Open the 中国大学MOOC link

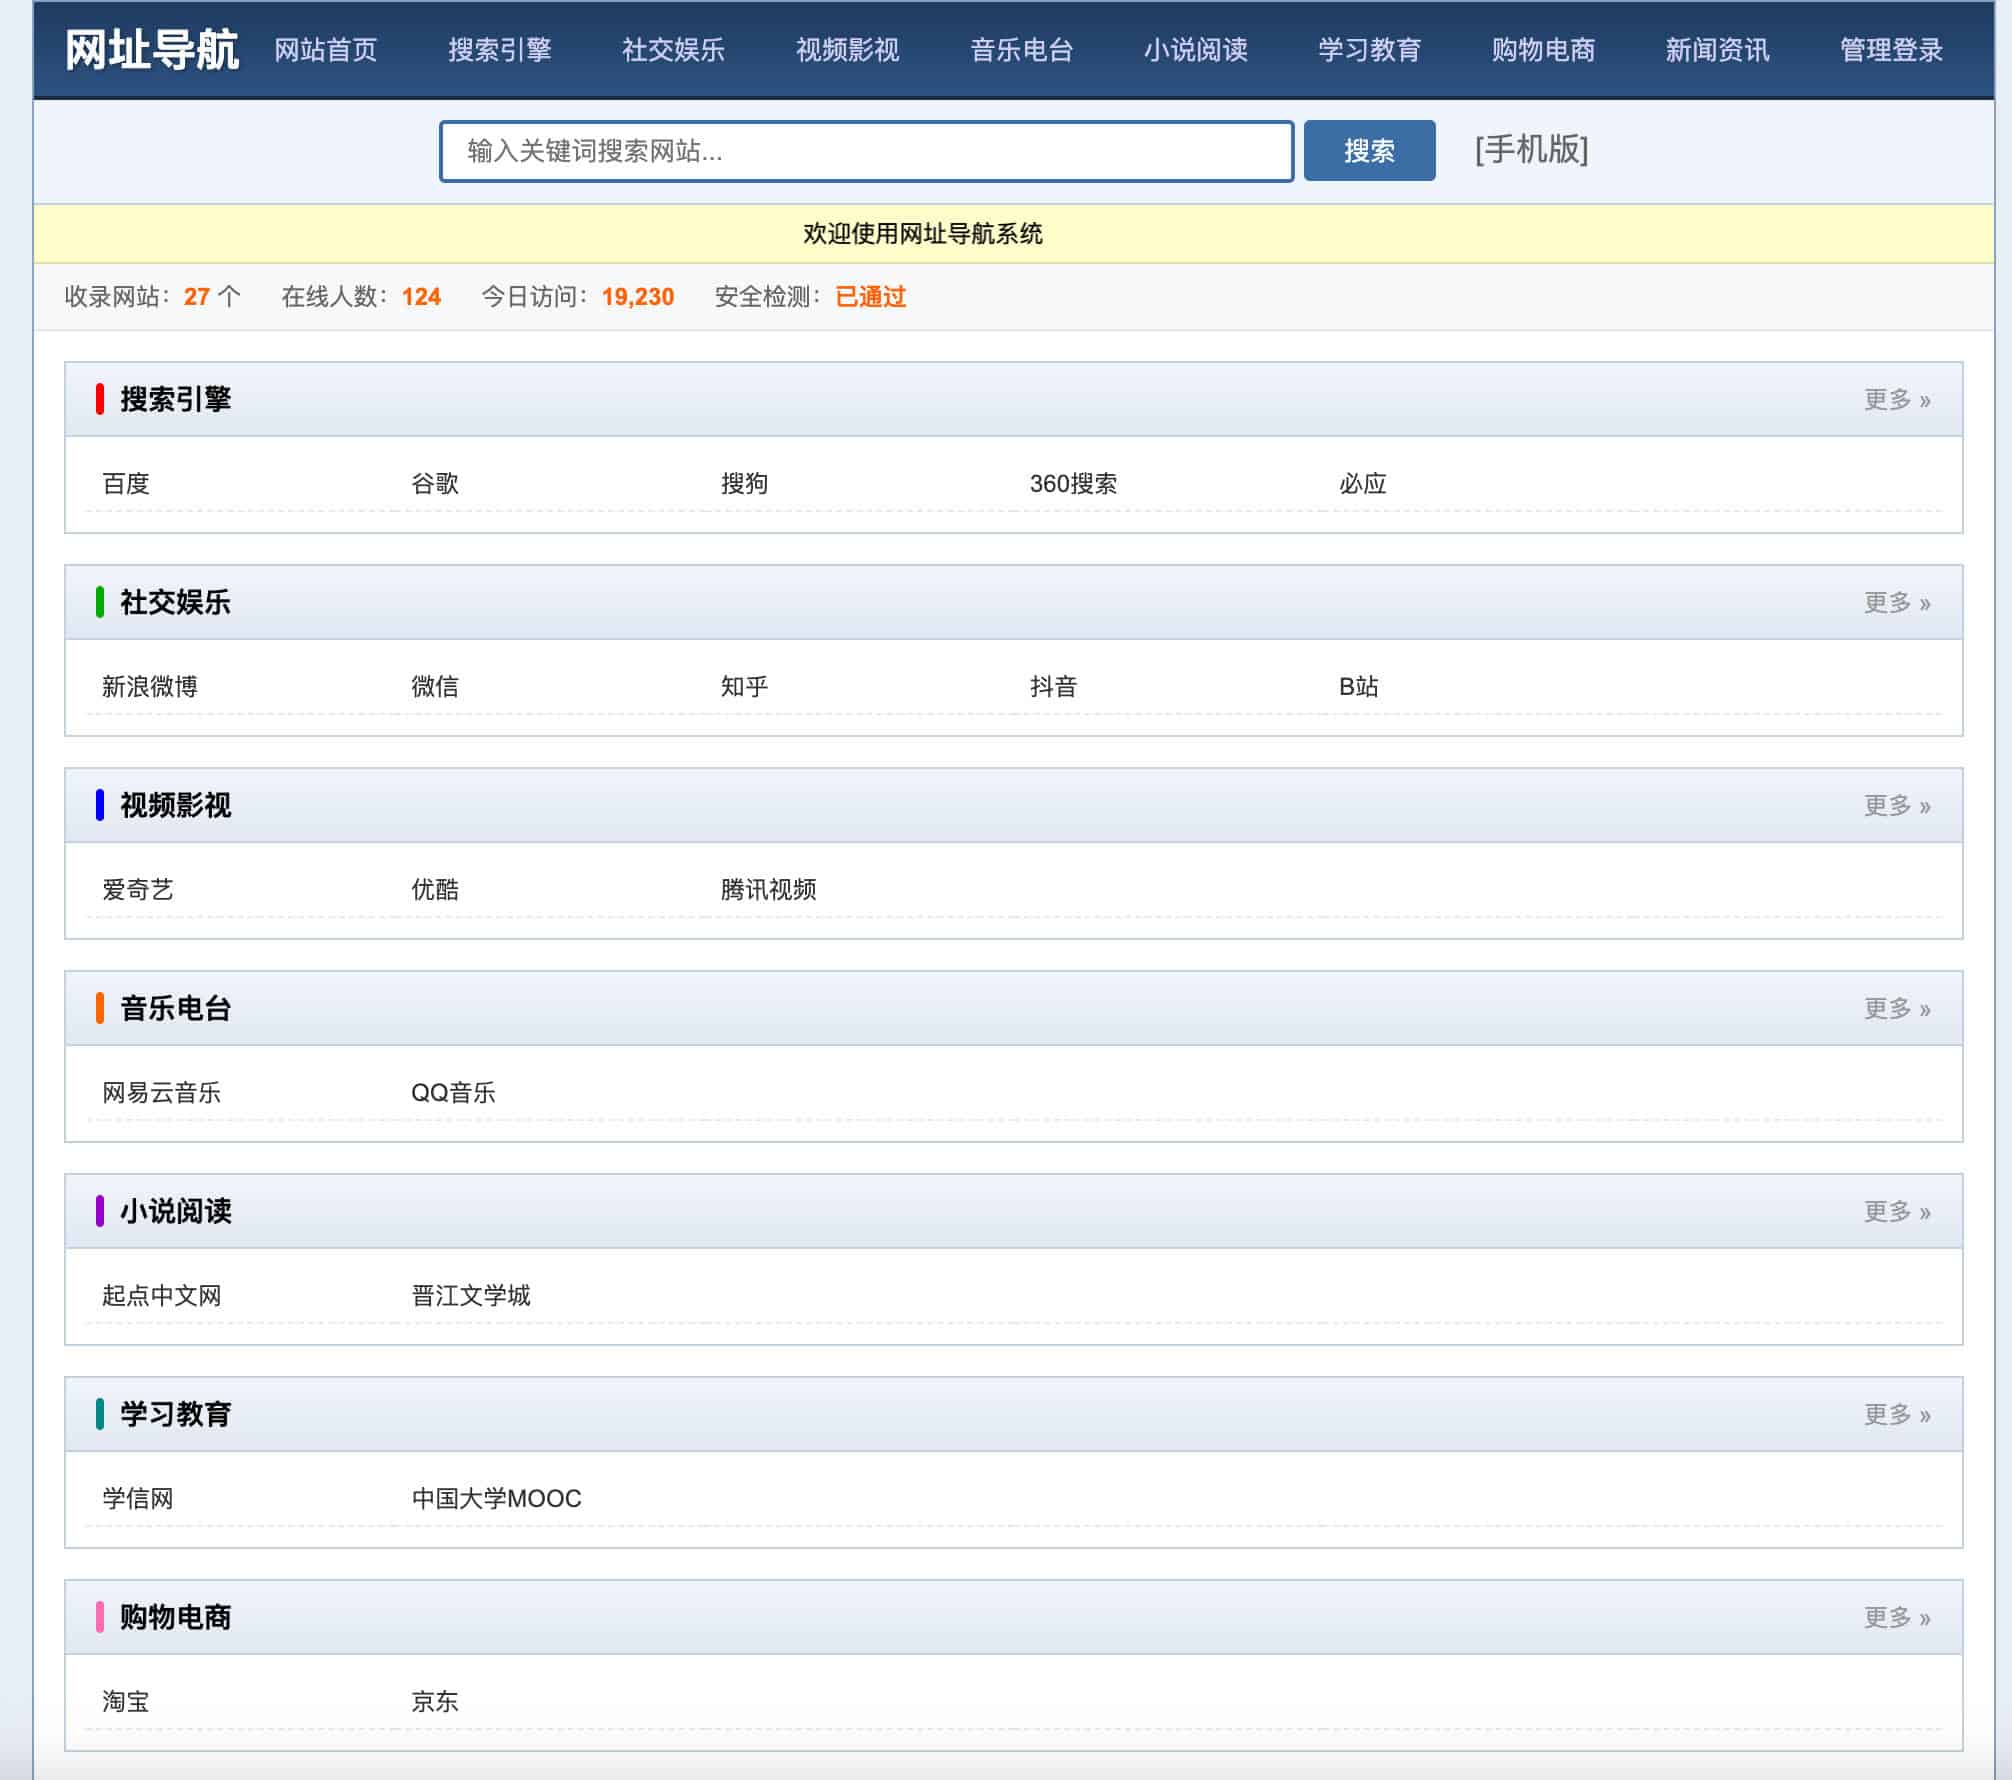coord(497,1499)
